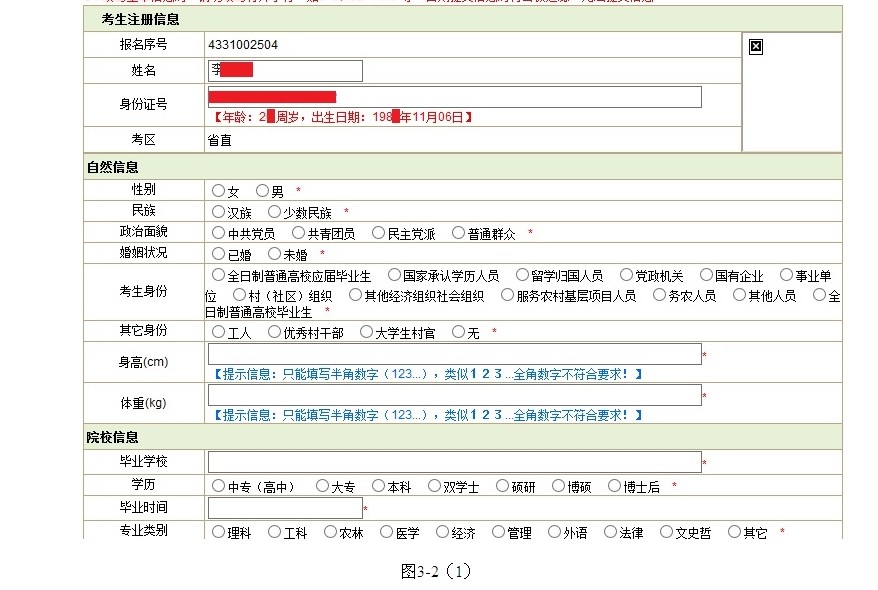Choose 经济 major category
The width and height of the screenshot is (878, 590).
442,532
